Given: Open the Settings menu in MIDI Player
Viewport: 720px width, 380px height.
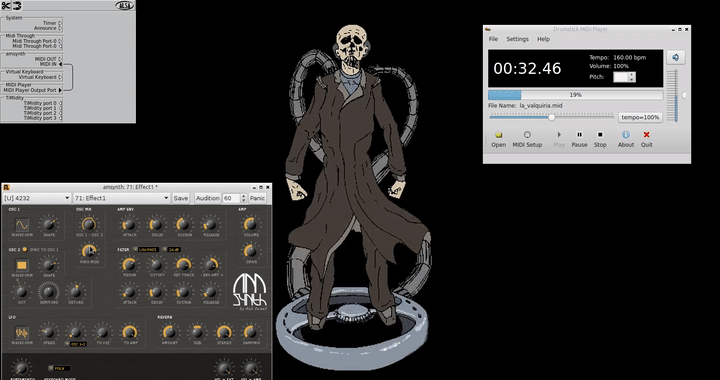Looking at the screenshot, I should pos(518,39).
